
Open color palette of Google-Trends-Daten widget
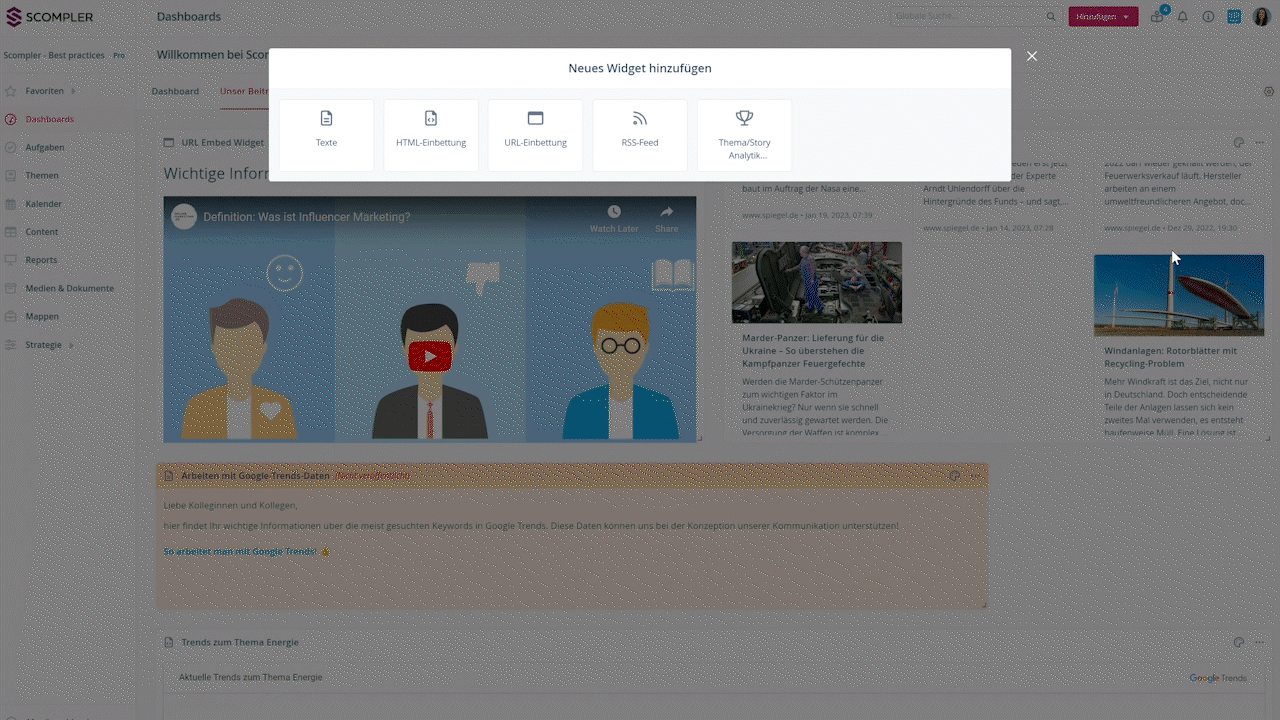pos(954,476)
